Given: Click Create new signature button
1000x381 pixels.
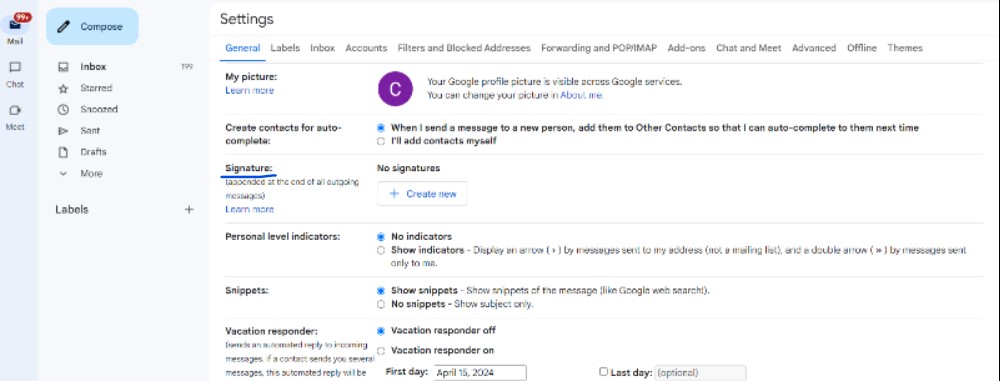Looking at the screenshot, I should coord(422,194).
